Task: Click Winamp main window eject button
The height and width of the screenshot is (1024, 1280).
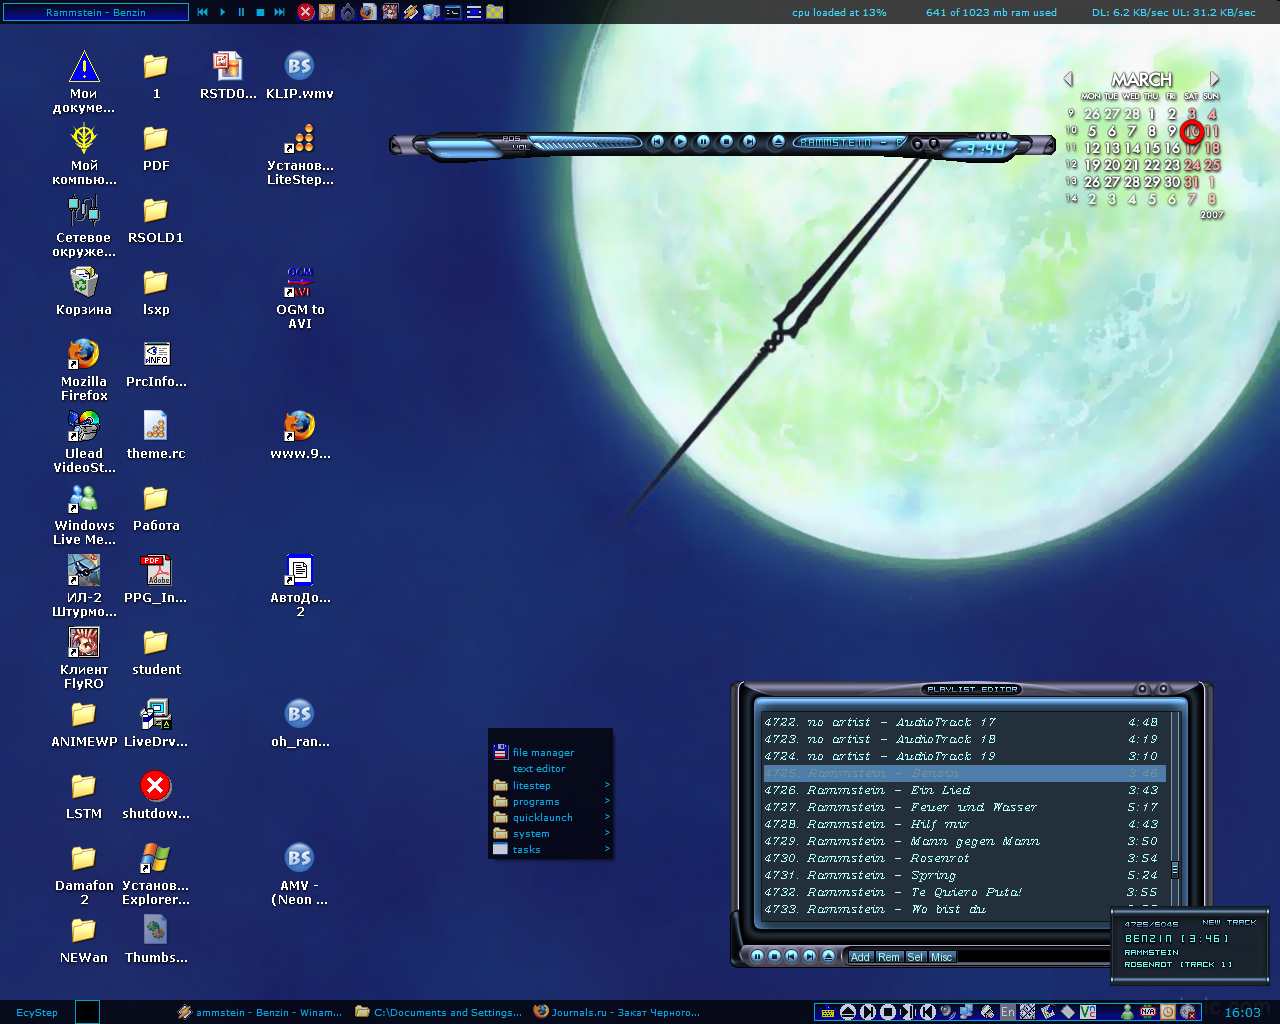Action: 778,142
